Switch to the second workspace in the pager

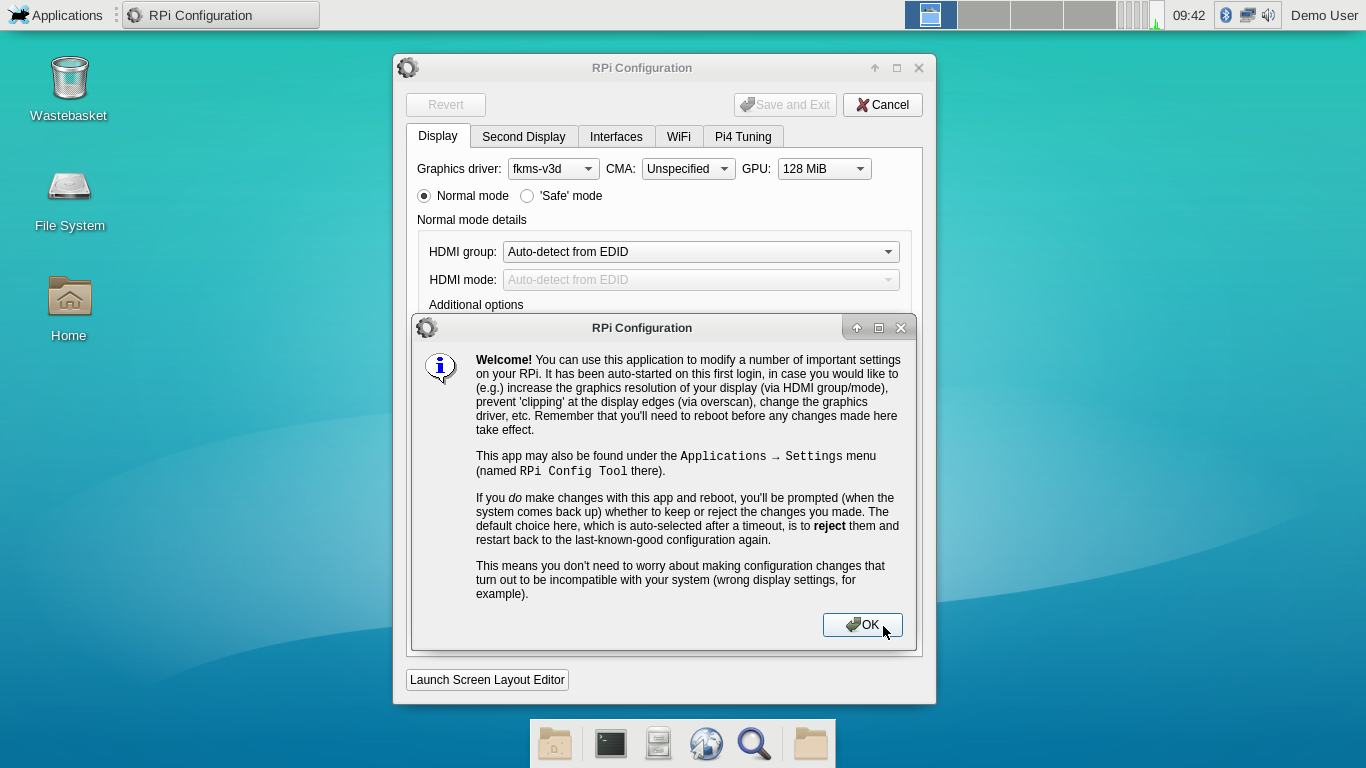pyautogui.click(x=984, y=15)
